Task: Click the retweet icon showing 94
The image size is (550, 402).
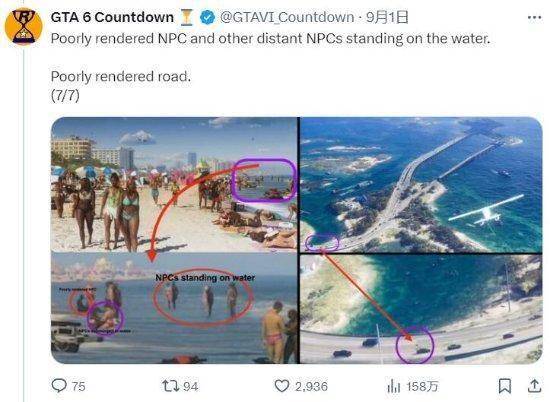Action: pyautogui.click(x=170, y=386)
